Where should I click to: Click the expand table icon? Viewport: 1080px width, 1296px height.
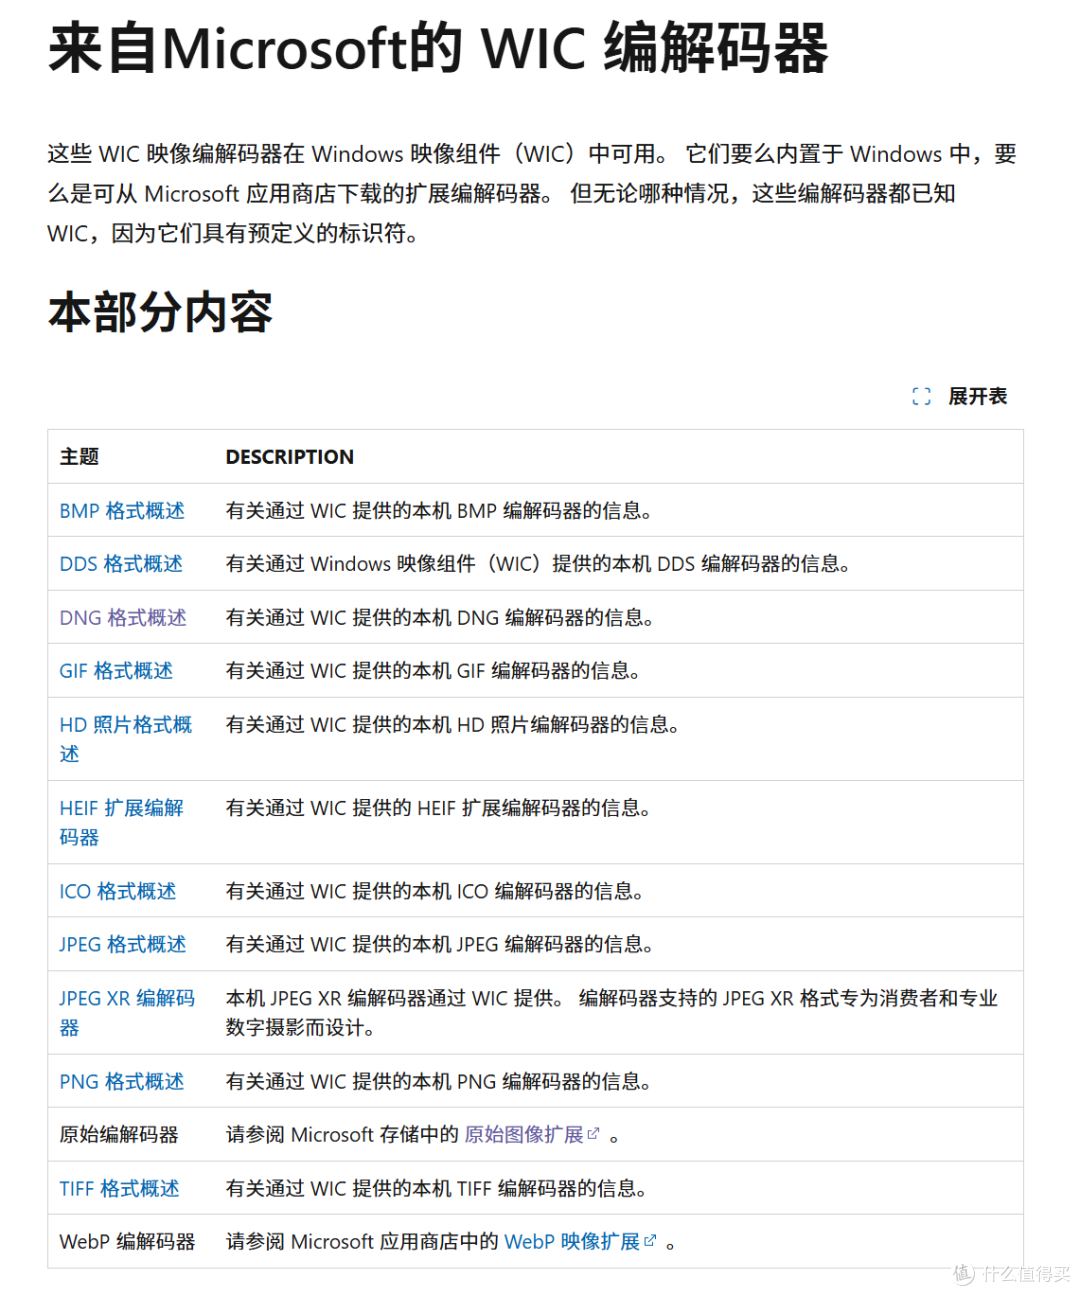921,397
